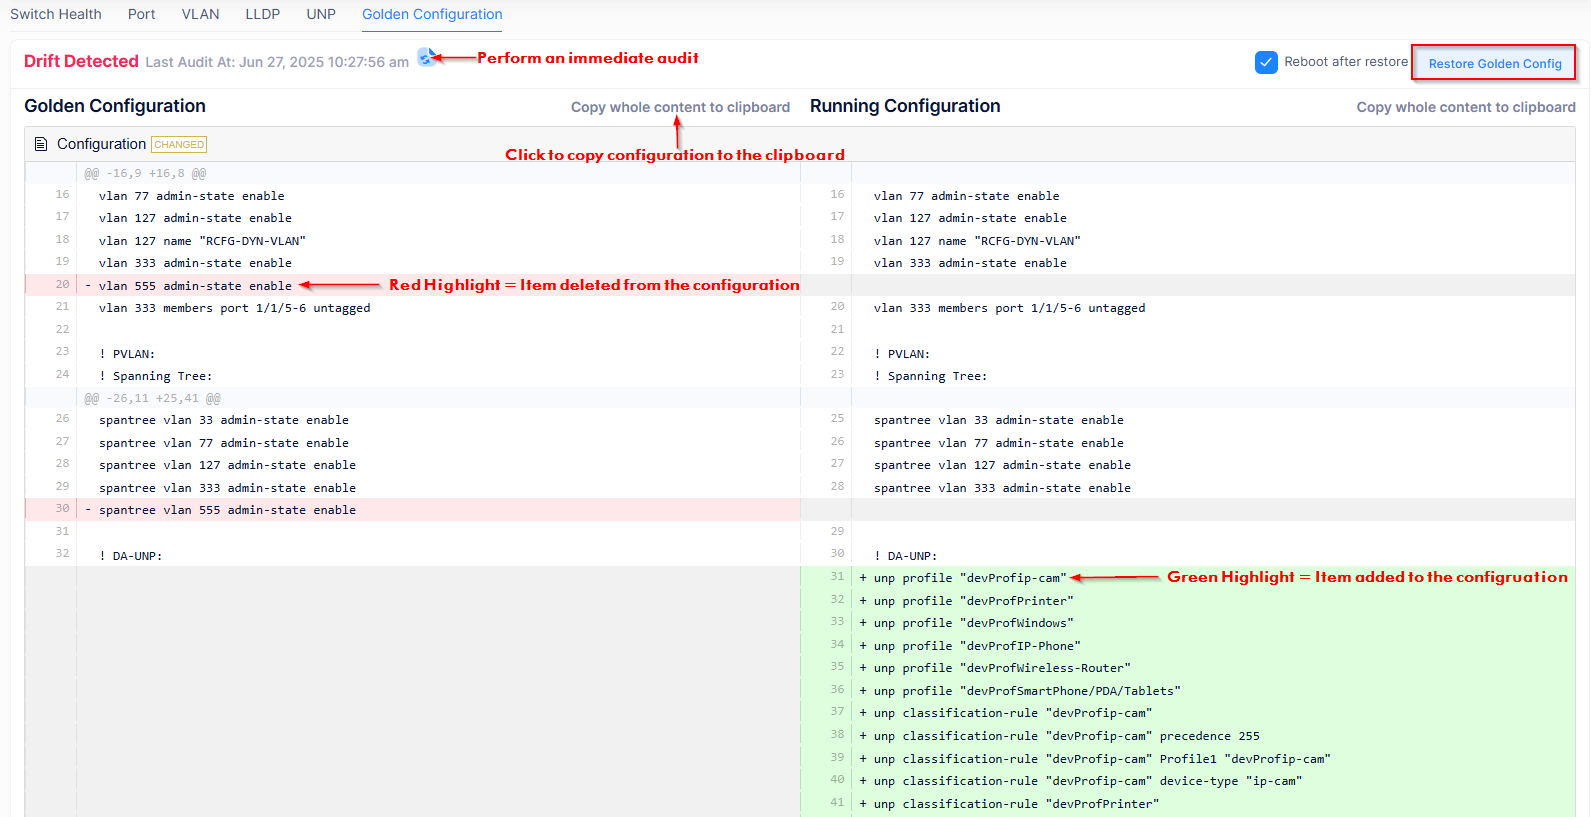Switch to the Switch Health tab
Screen dimensions: 1591x817
(x=56, y=14)
